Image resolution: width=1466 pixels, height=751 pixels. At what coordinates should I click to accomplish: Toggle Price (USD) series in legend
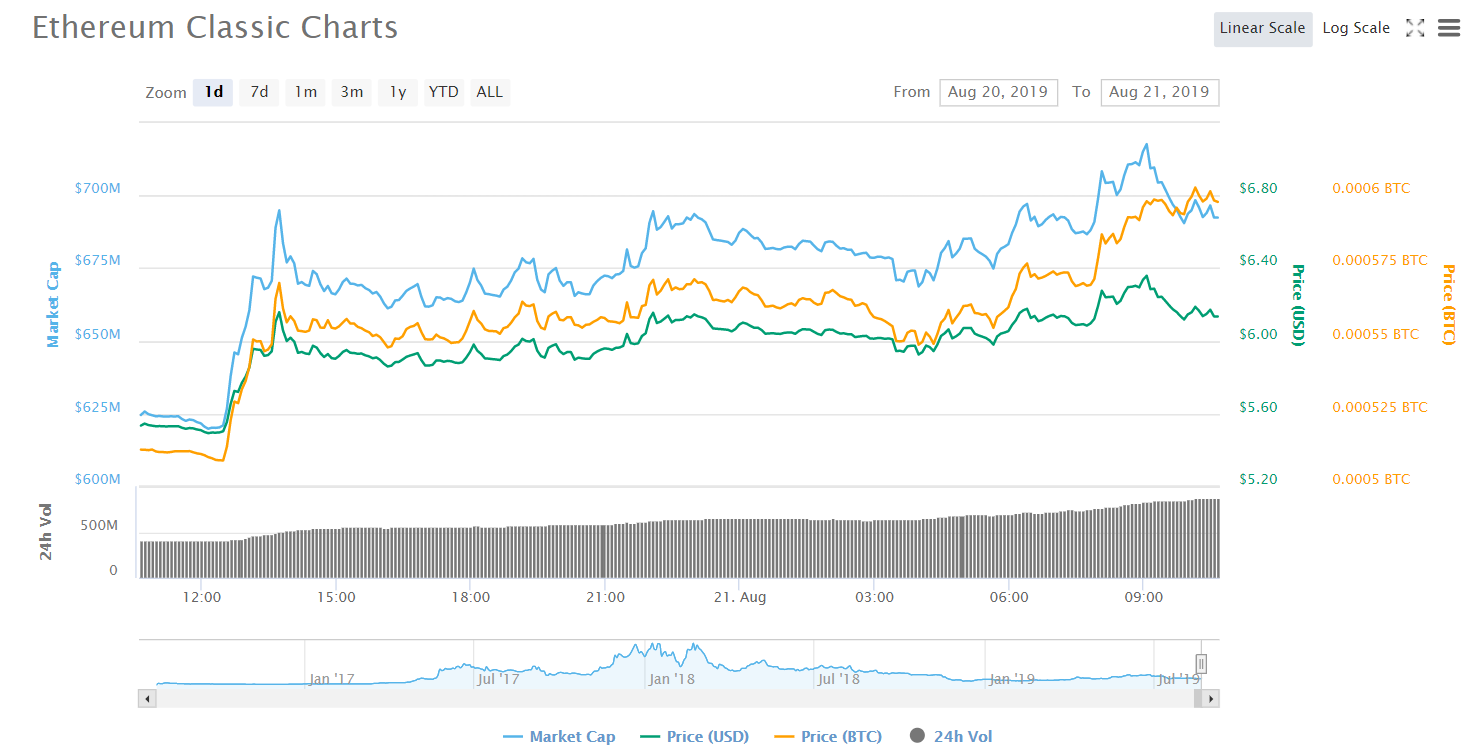[694, 737]
